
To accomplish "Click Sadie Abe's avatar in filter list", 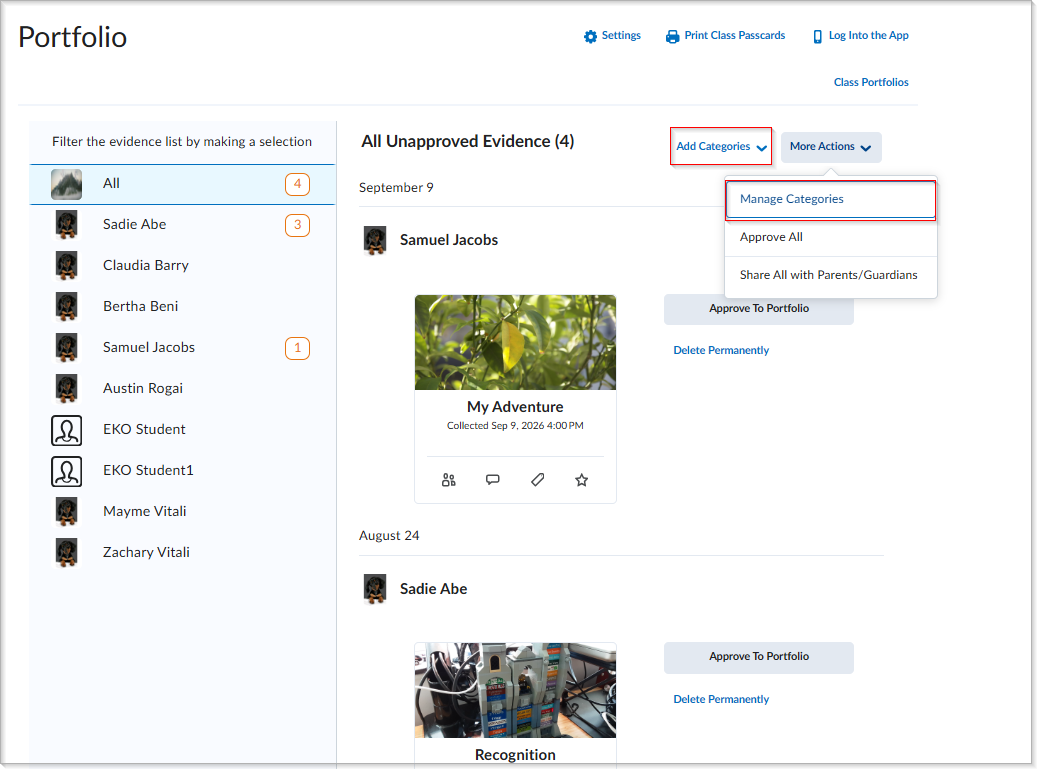I will coord(66,224).
